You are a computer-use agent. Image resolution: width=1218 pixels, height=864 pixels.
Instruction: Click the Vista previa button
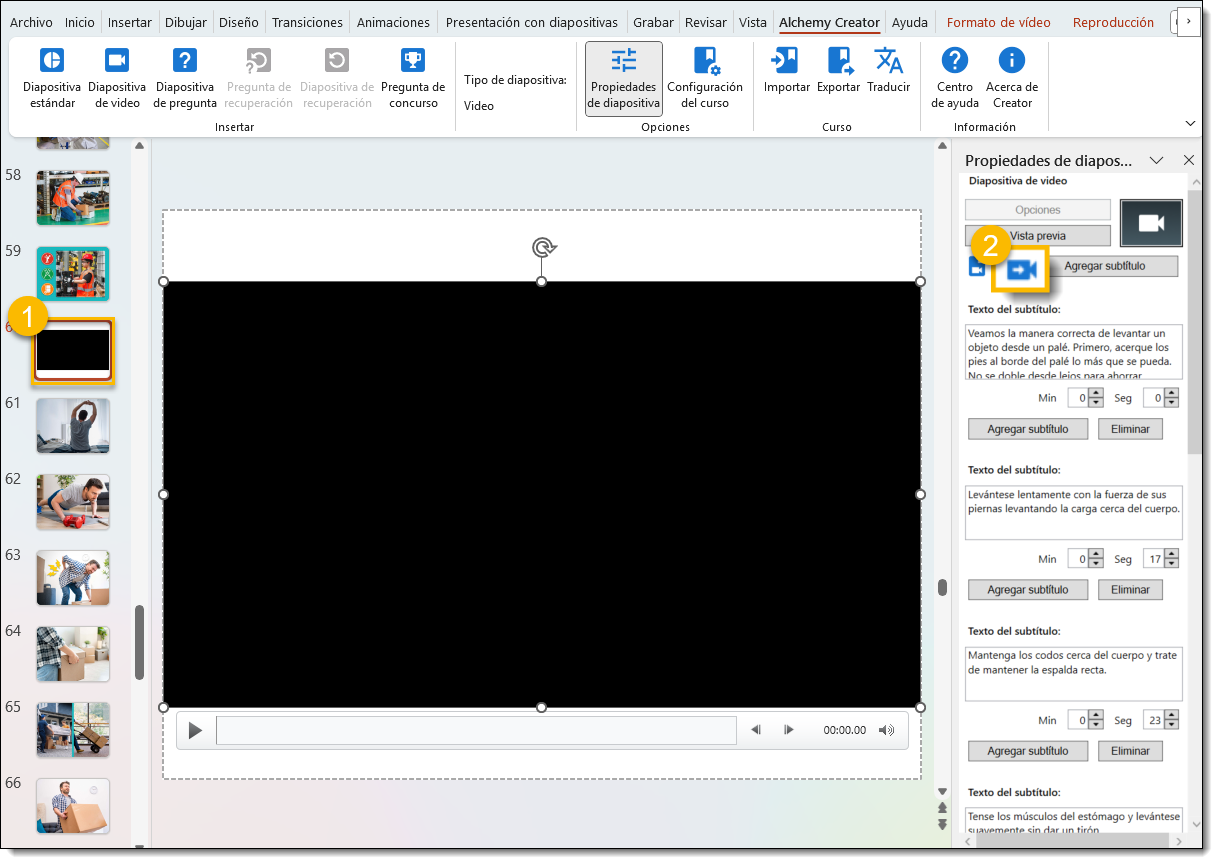pyautogui.click(x=1038, y=236)
